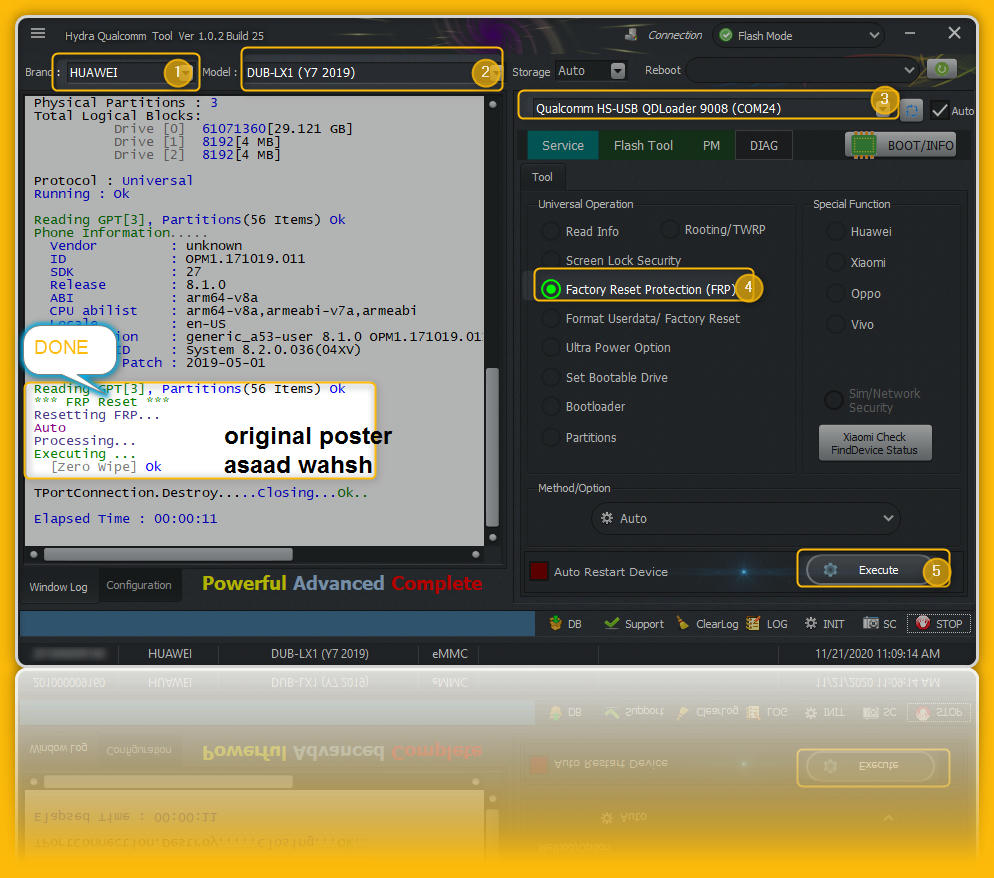Viewport: 994px width, 878px height.
Task: Click the eMMC status bar entry
Action: tap(449, 654)
